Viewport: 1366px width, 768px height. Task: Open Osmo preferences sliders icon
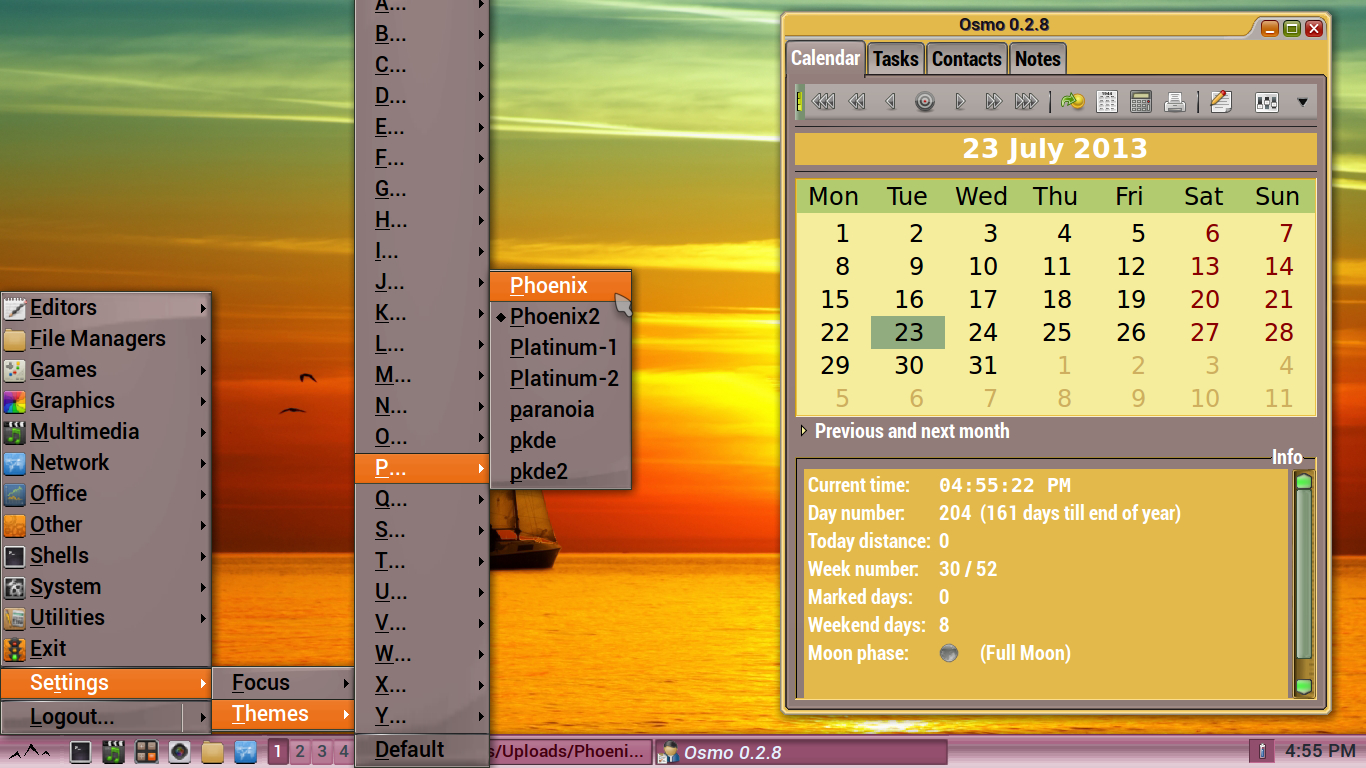coord(1267,102)
